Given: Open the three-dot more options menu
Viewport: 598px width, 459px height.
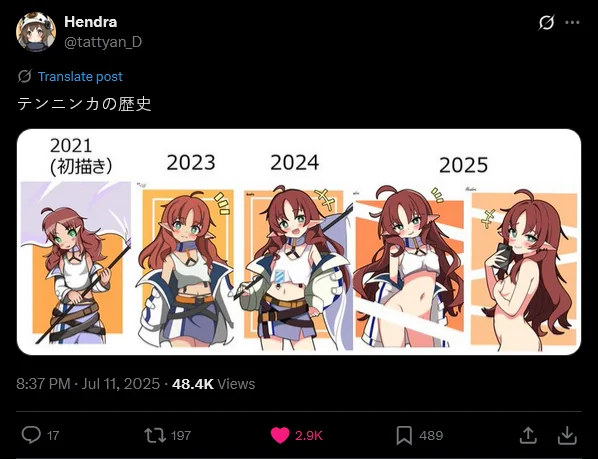Looking at the screenshot, I should [572, 22].
